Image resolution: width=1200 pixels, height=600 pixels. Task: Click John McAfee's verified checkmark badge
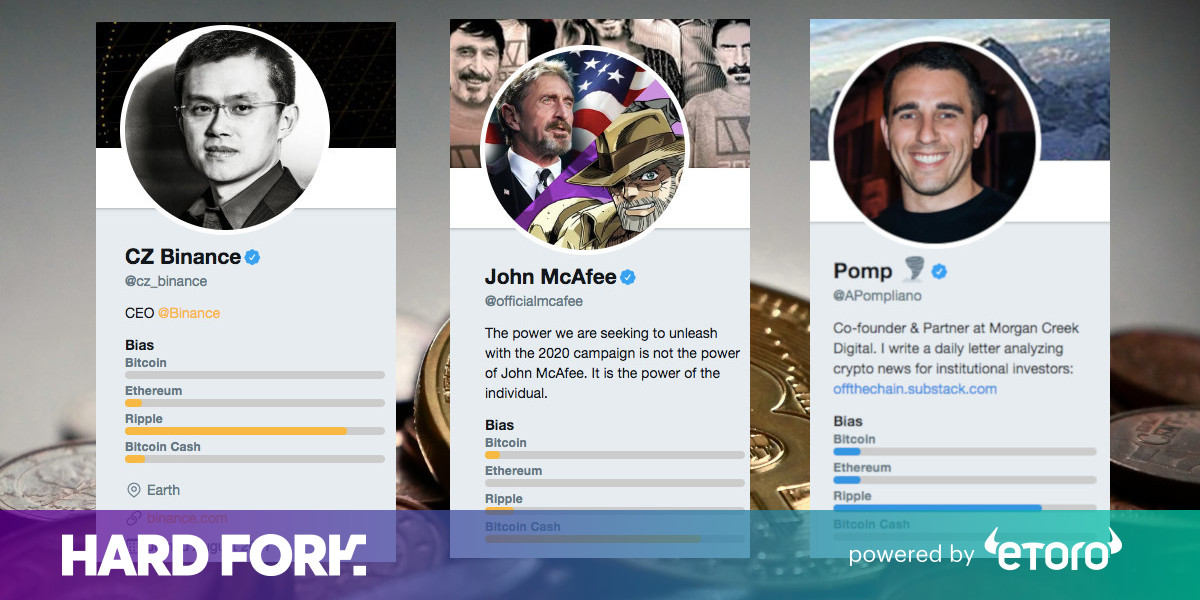pyautogui.click(x=628, y=277)
